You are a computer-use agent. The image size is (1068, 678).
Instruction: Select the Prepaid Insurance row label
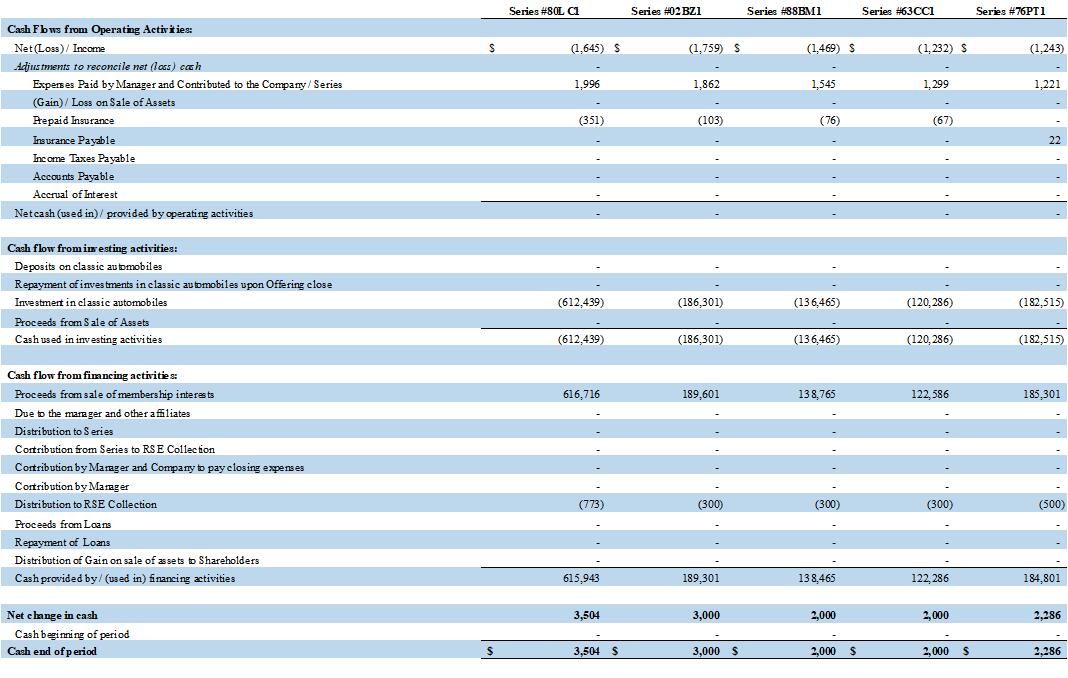(x=73, y=121)
